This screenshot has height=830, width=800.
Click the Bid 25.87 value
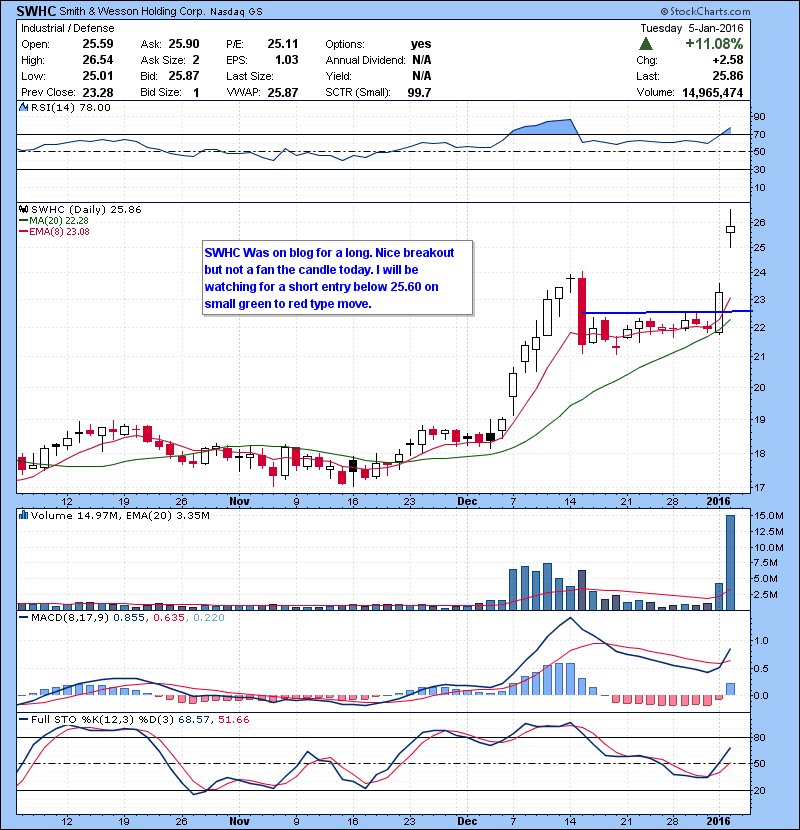coord(184,76)
